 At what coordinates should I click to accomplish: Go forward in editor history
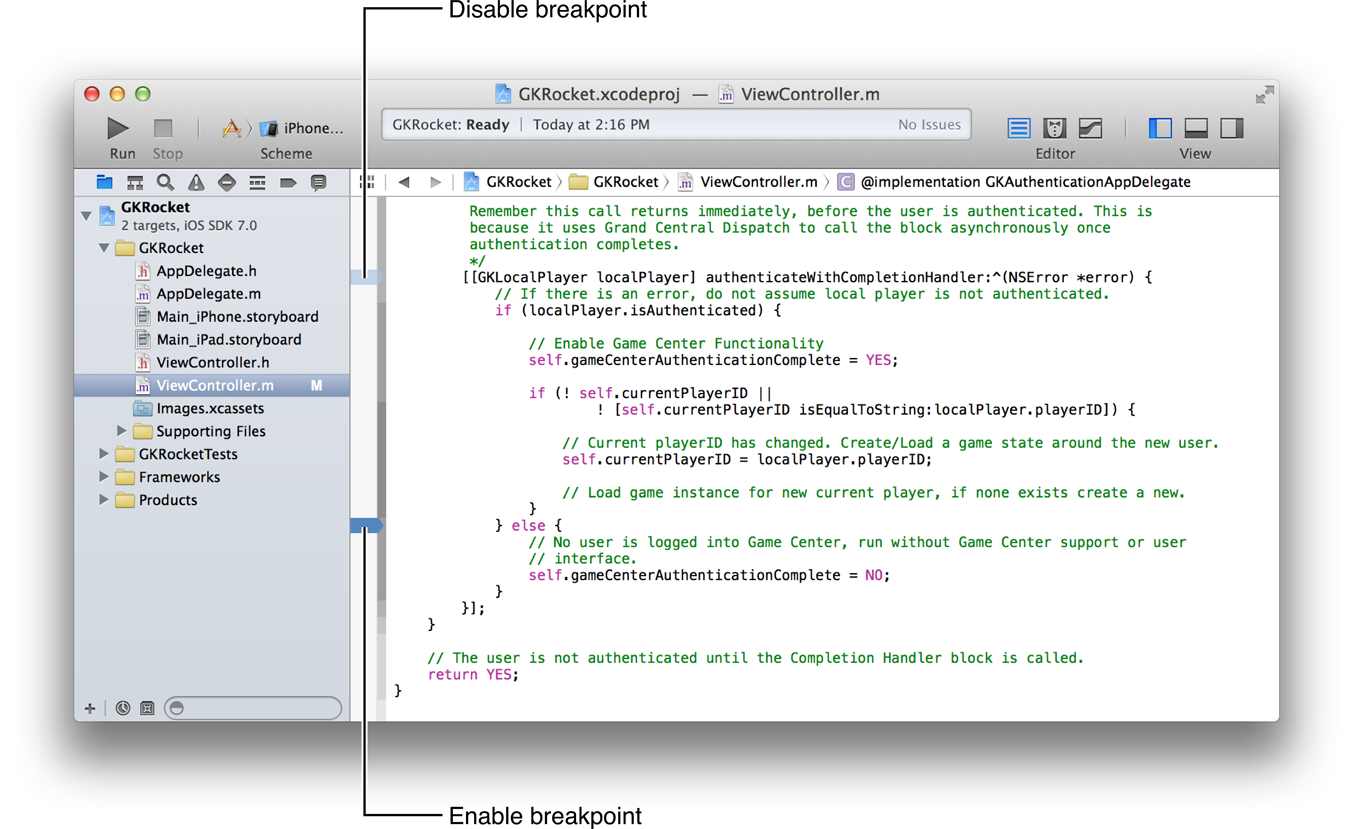point(435,182)
